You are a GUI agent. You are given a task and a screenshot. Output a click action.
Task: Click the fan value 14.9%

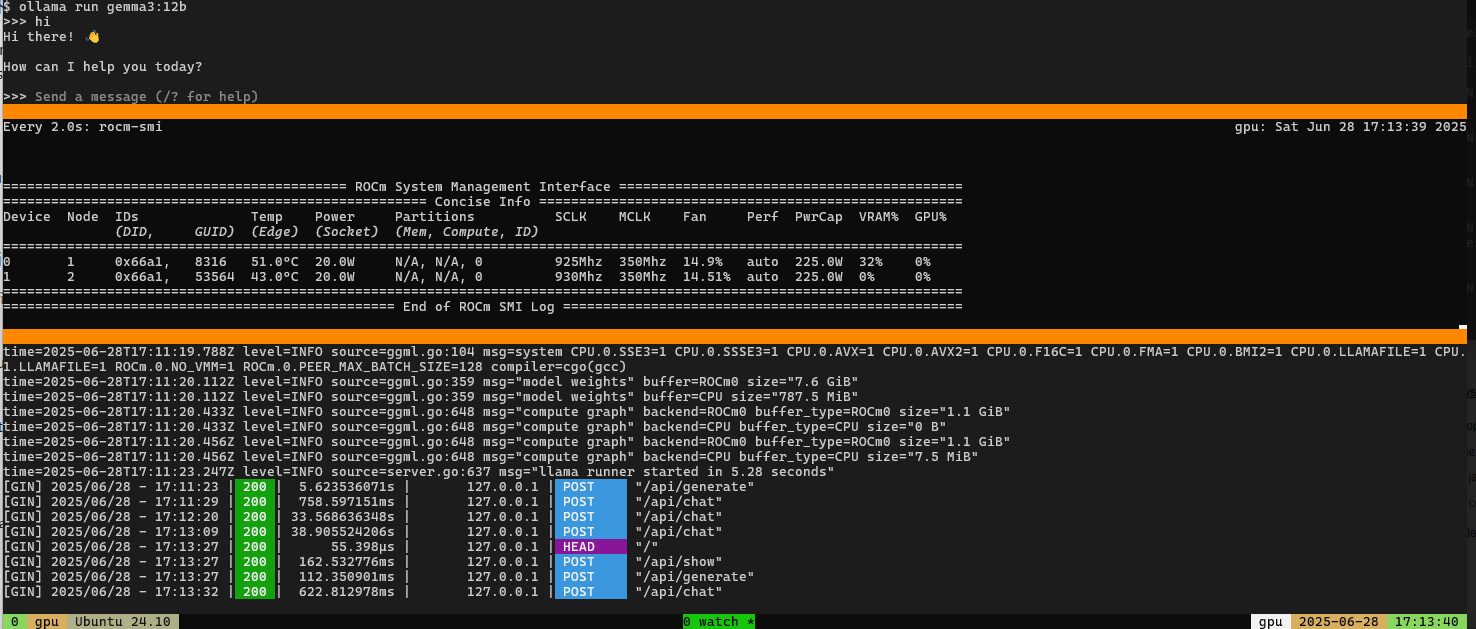click(x=703, y=262)
